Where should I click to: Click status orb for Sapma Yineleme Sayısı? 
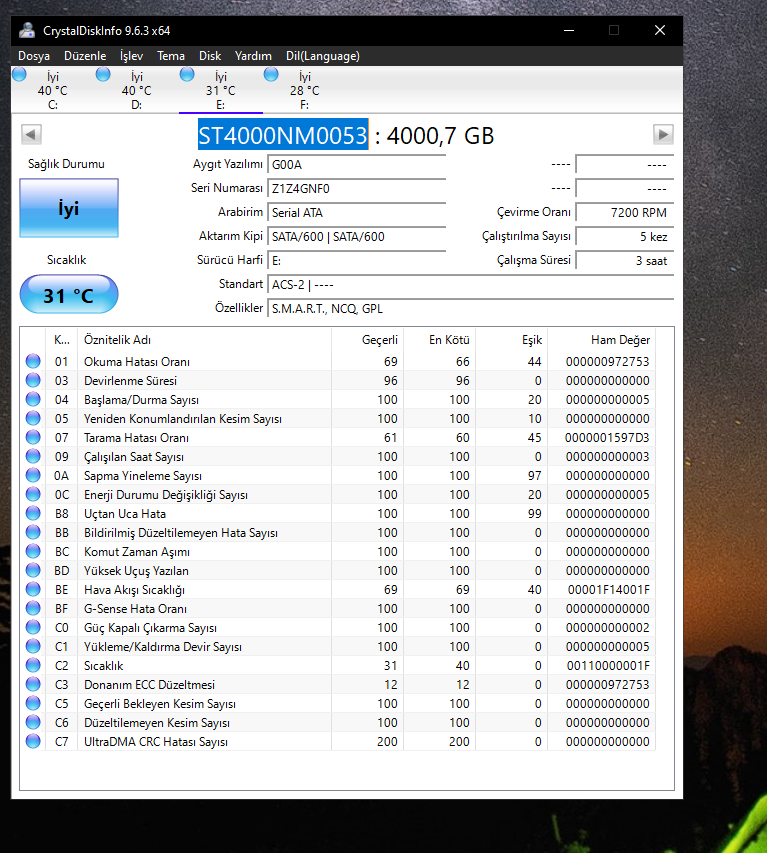click(33, 475)
